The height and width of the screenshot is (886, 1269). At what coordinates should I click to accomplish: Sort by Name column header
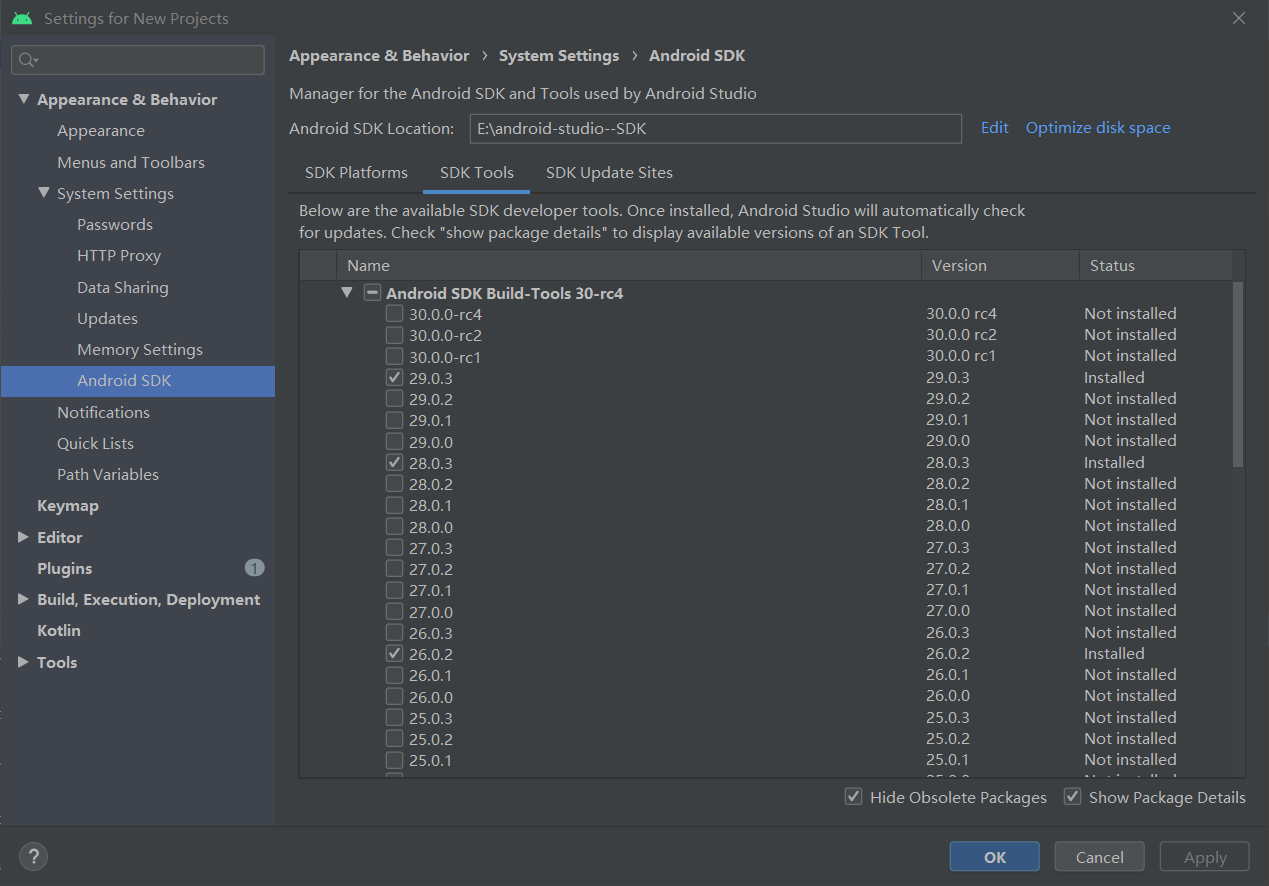coord(629,266)
